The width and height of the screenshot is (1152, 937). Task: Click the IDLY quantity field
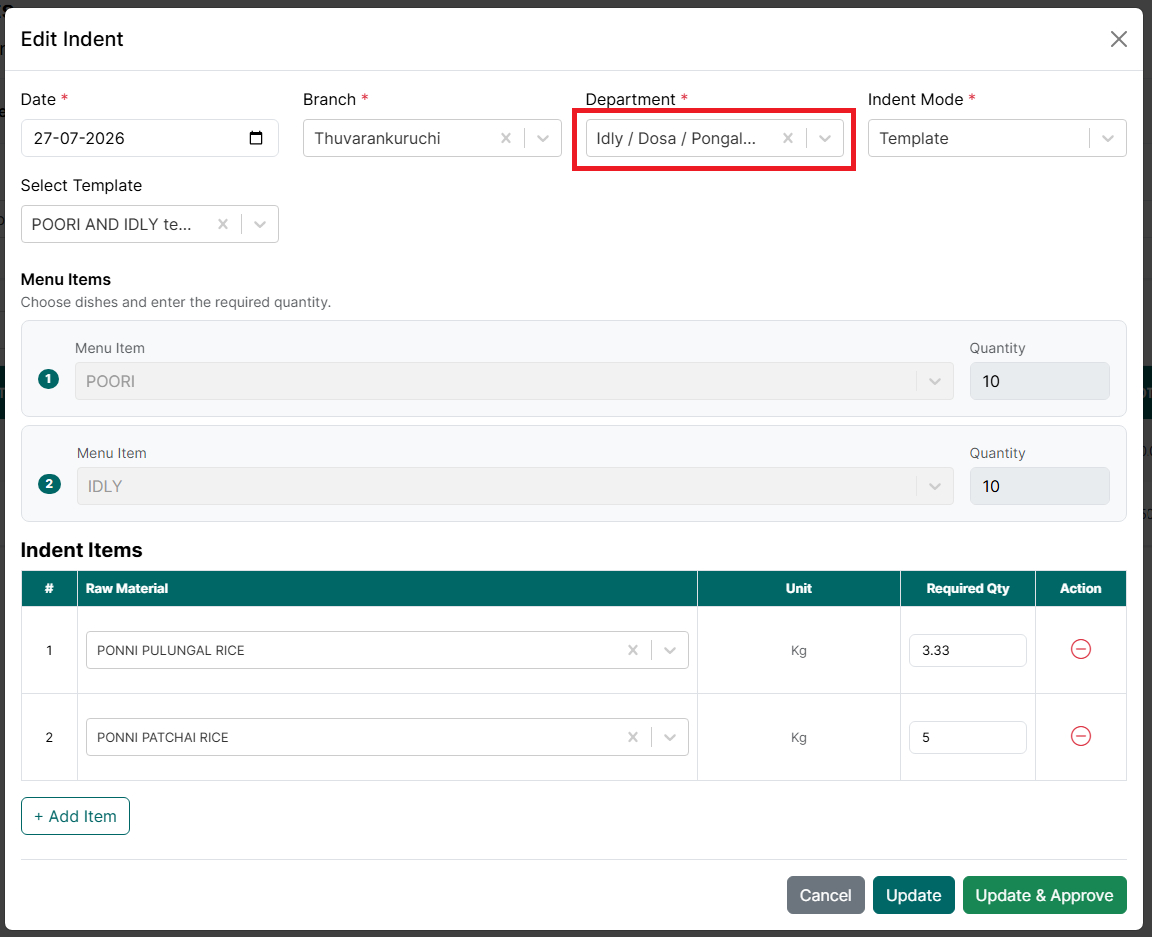coord(1039,487)
